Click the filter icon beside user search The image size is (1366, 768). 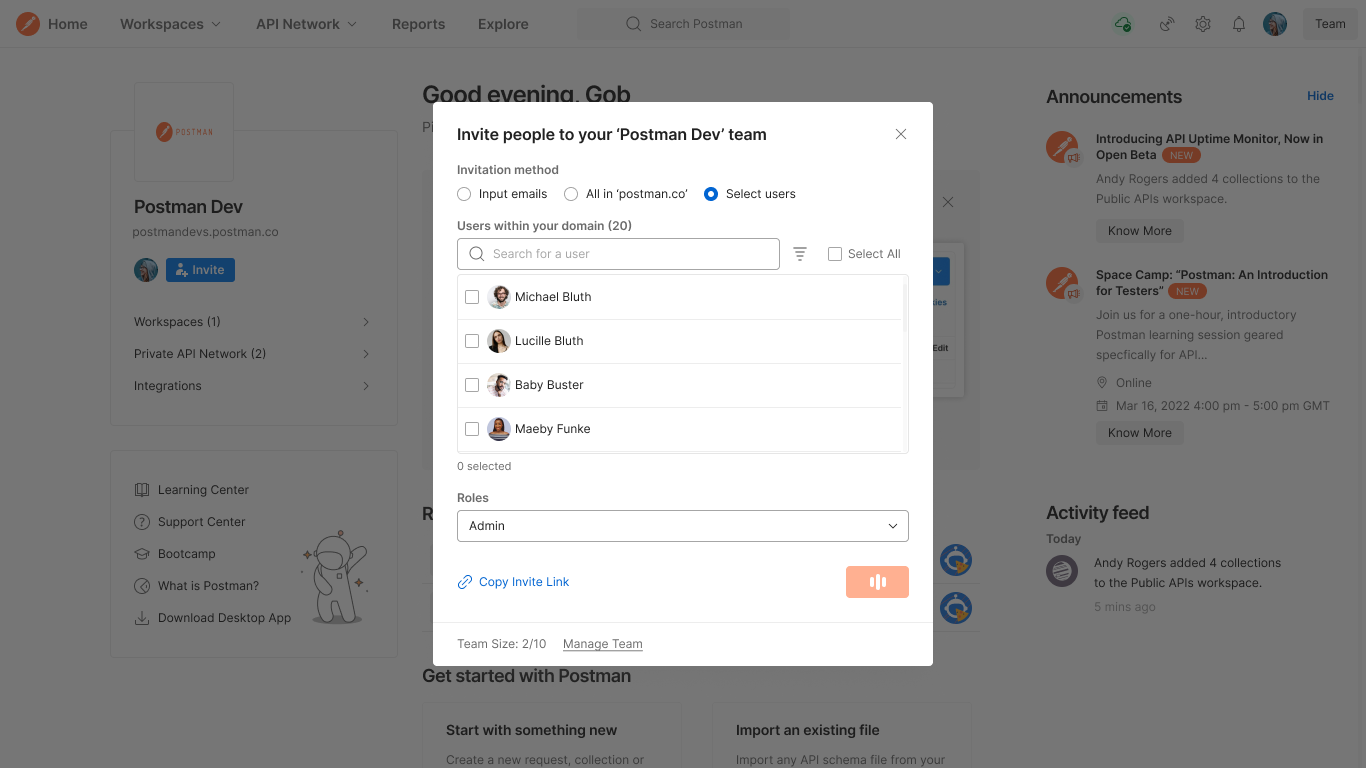[x=800, y=254]
